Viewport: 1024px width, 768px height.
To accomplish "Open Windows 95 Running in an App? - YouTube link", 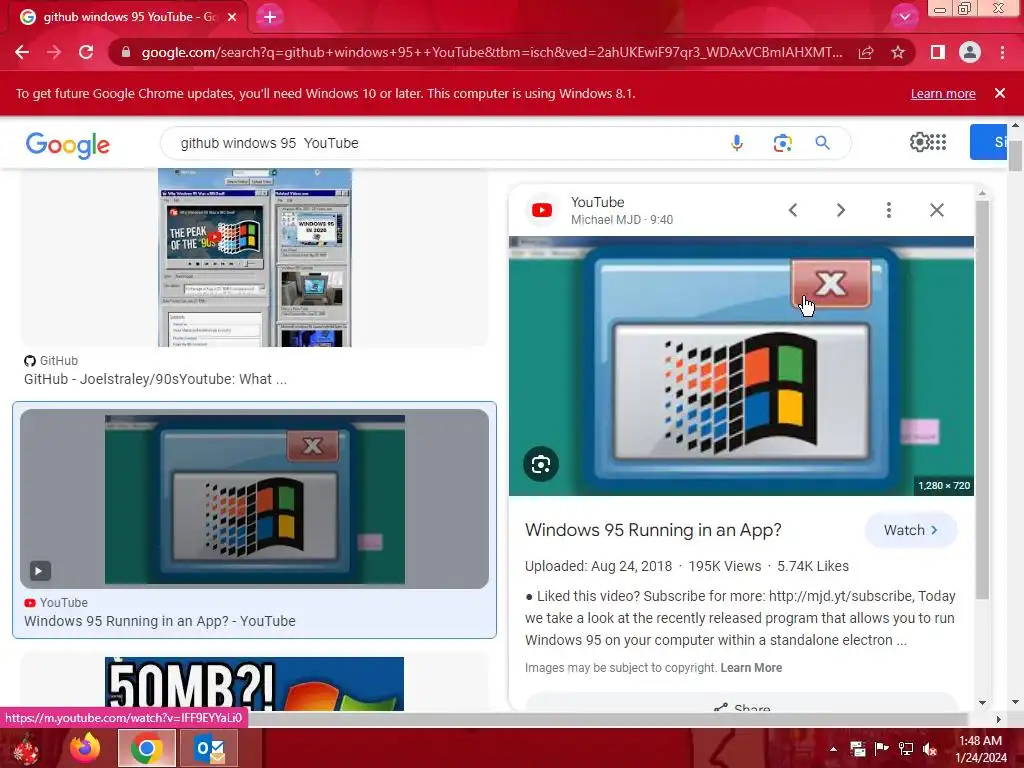I will [159, 621].
